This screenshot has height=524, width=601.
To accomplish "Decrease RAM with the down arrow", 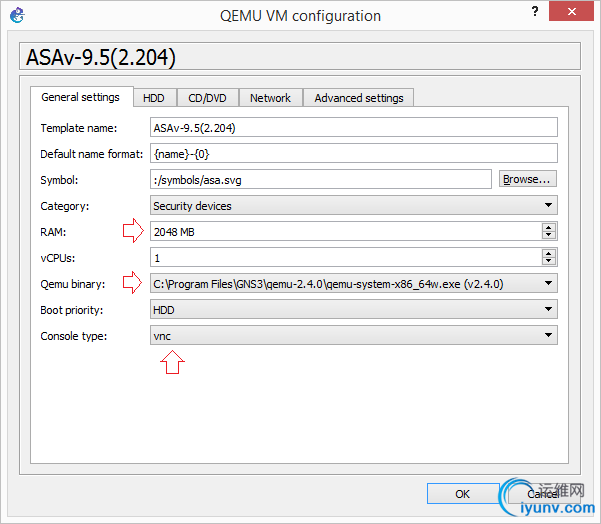I will [548, 235].
